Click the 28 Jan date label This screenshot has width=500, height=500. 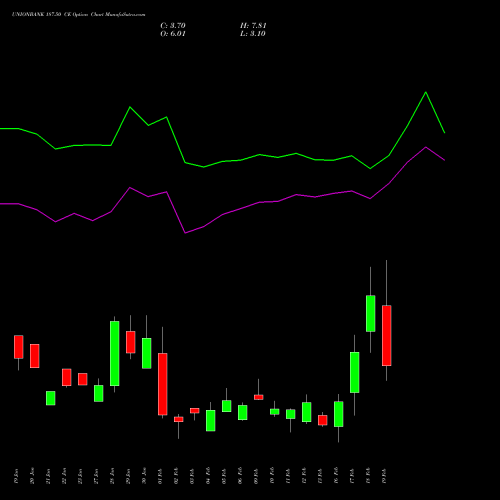click(112, 476)
